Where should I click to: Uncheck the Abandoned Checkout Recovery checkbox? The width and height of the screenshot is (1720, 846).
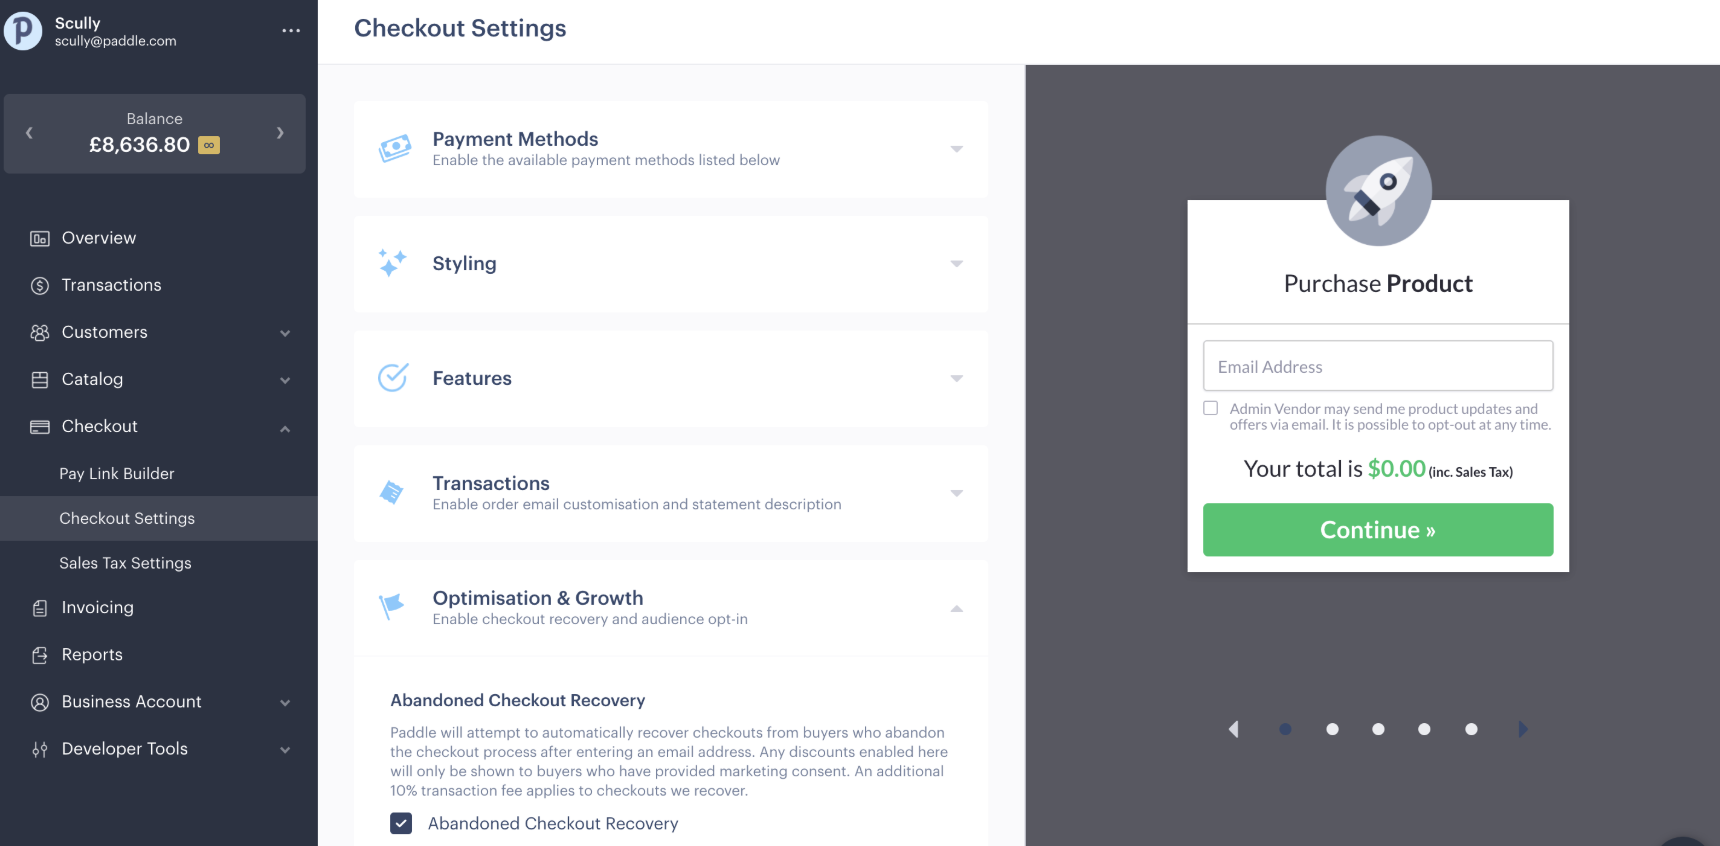tap(401, 823)
